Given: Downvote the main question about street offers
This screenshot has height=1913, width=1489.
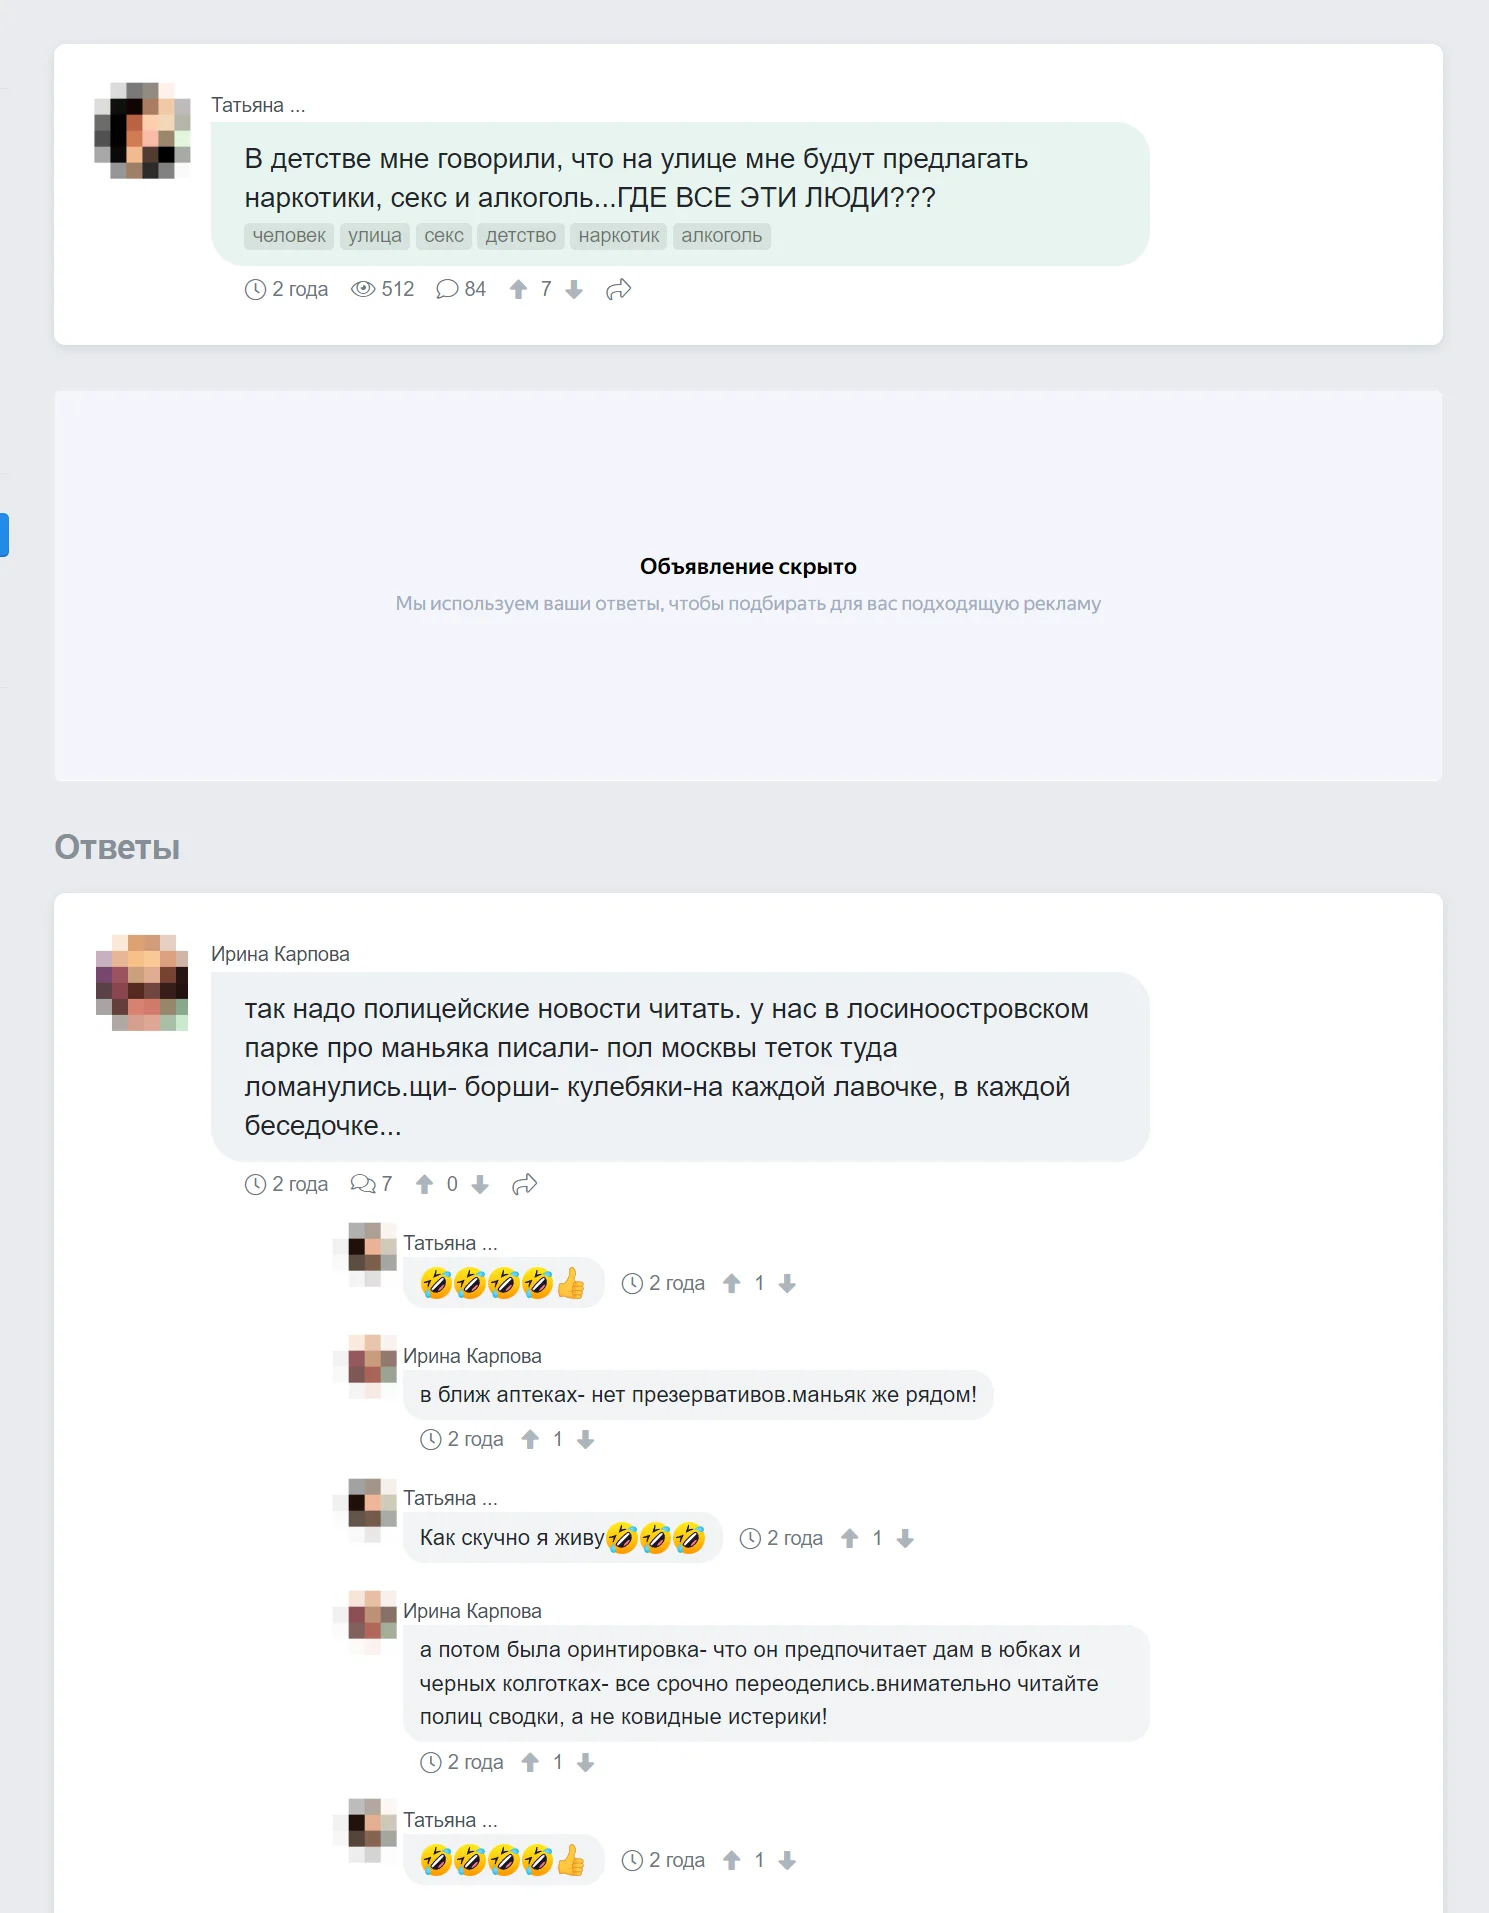Looking at the screenshot, I should pyautogui.click(x=574, y=290).
